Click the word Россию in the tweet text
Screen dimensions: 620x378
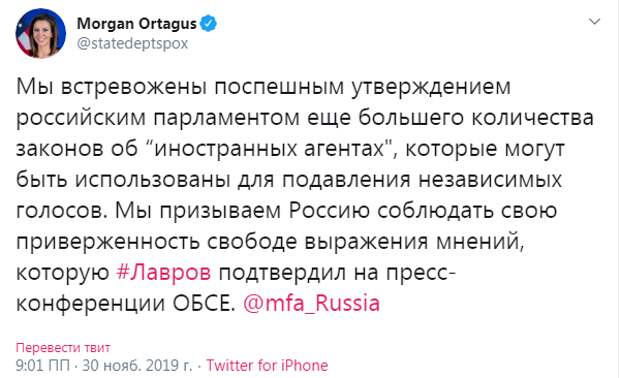point(329,211)
